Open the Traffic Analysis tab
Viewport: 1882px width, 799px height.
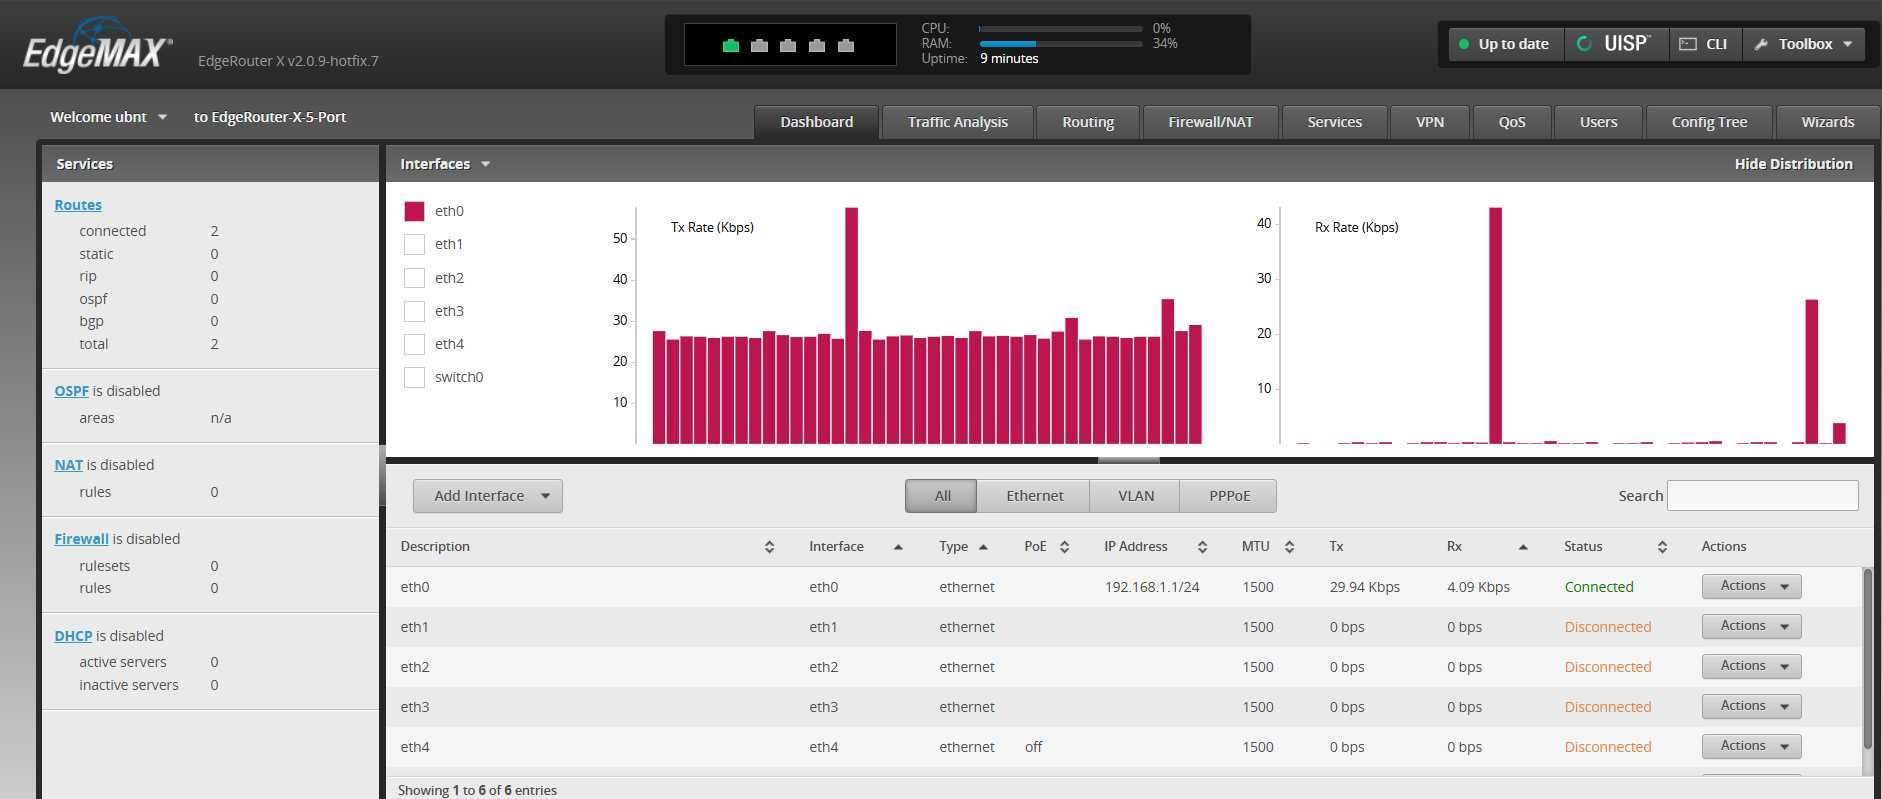point(957,122)
